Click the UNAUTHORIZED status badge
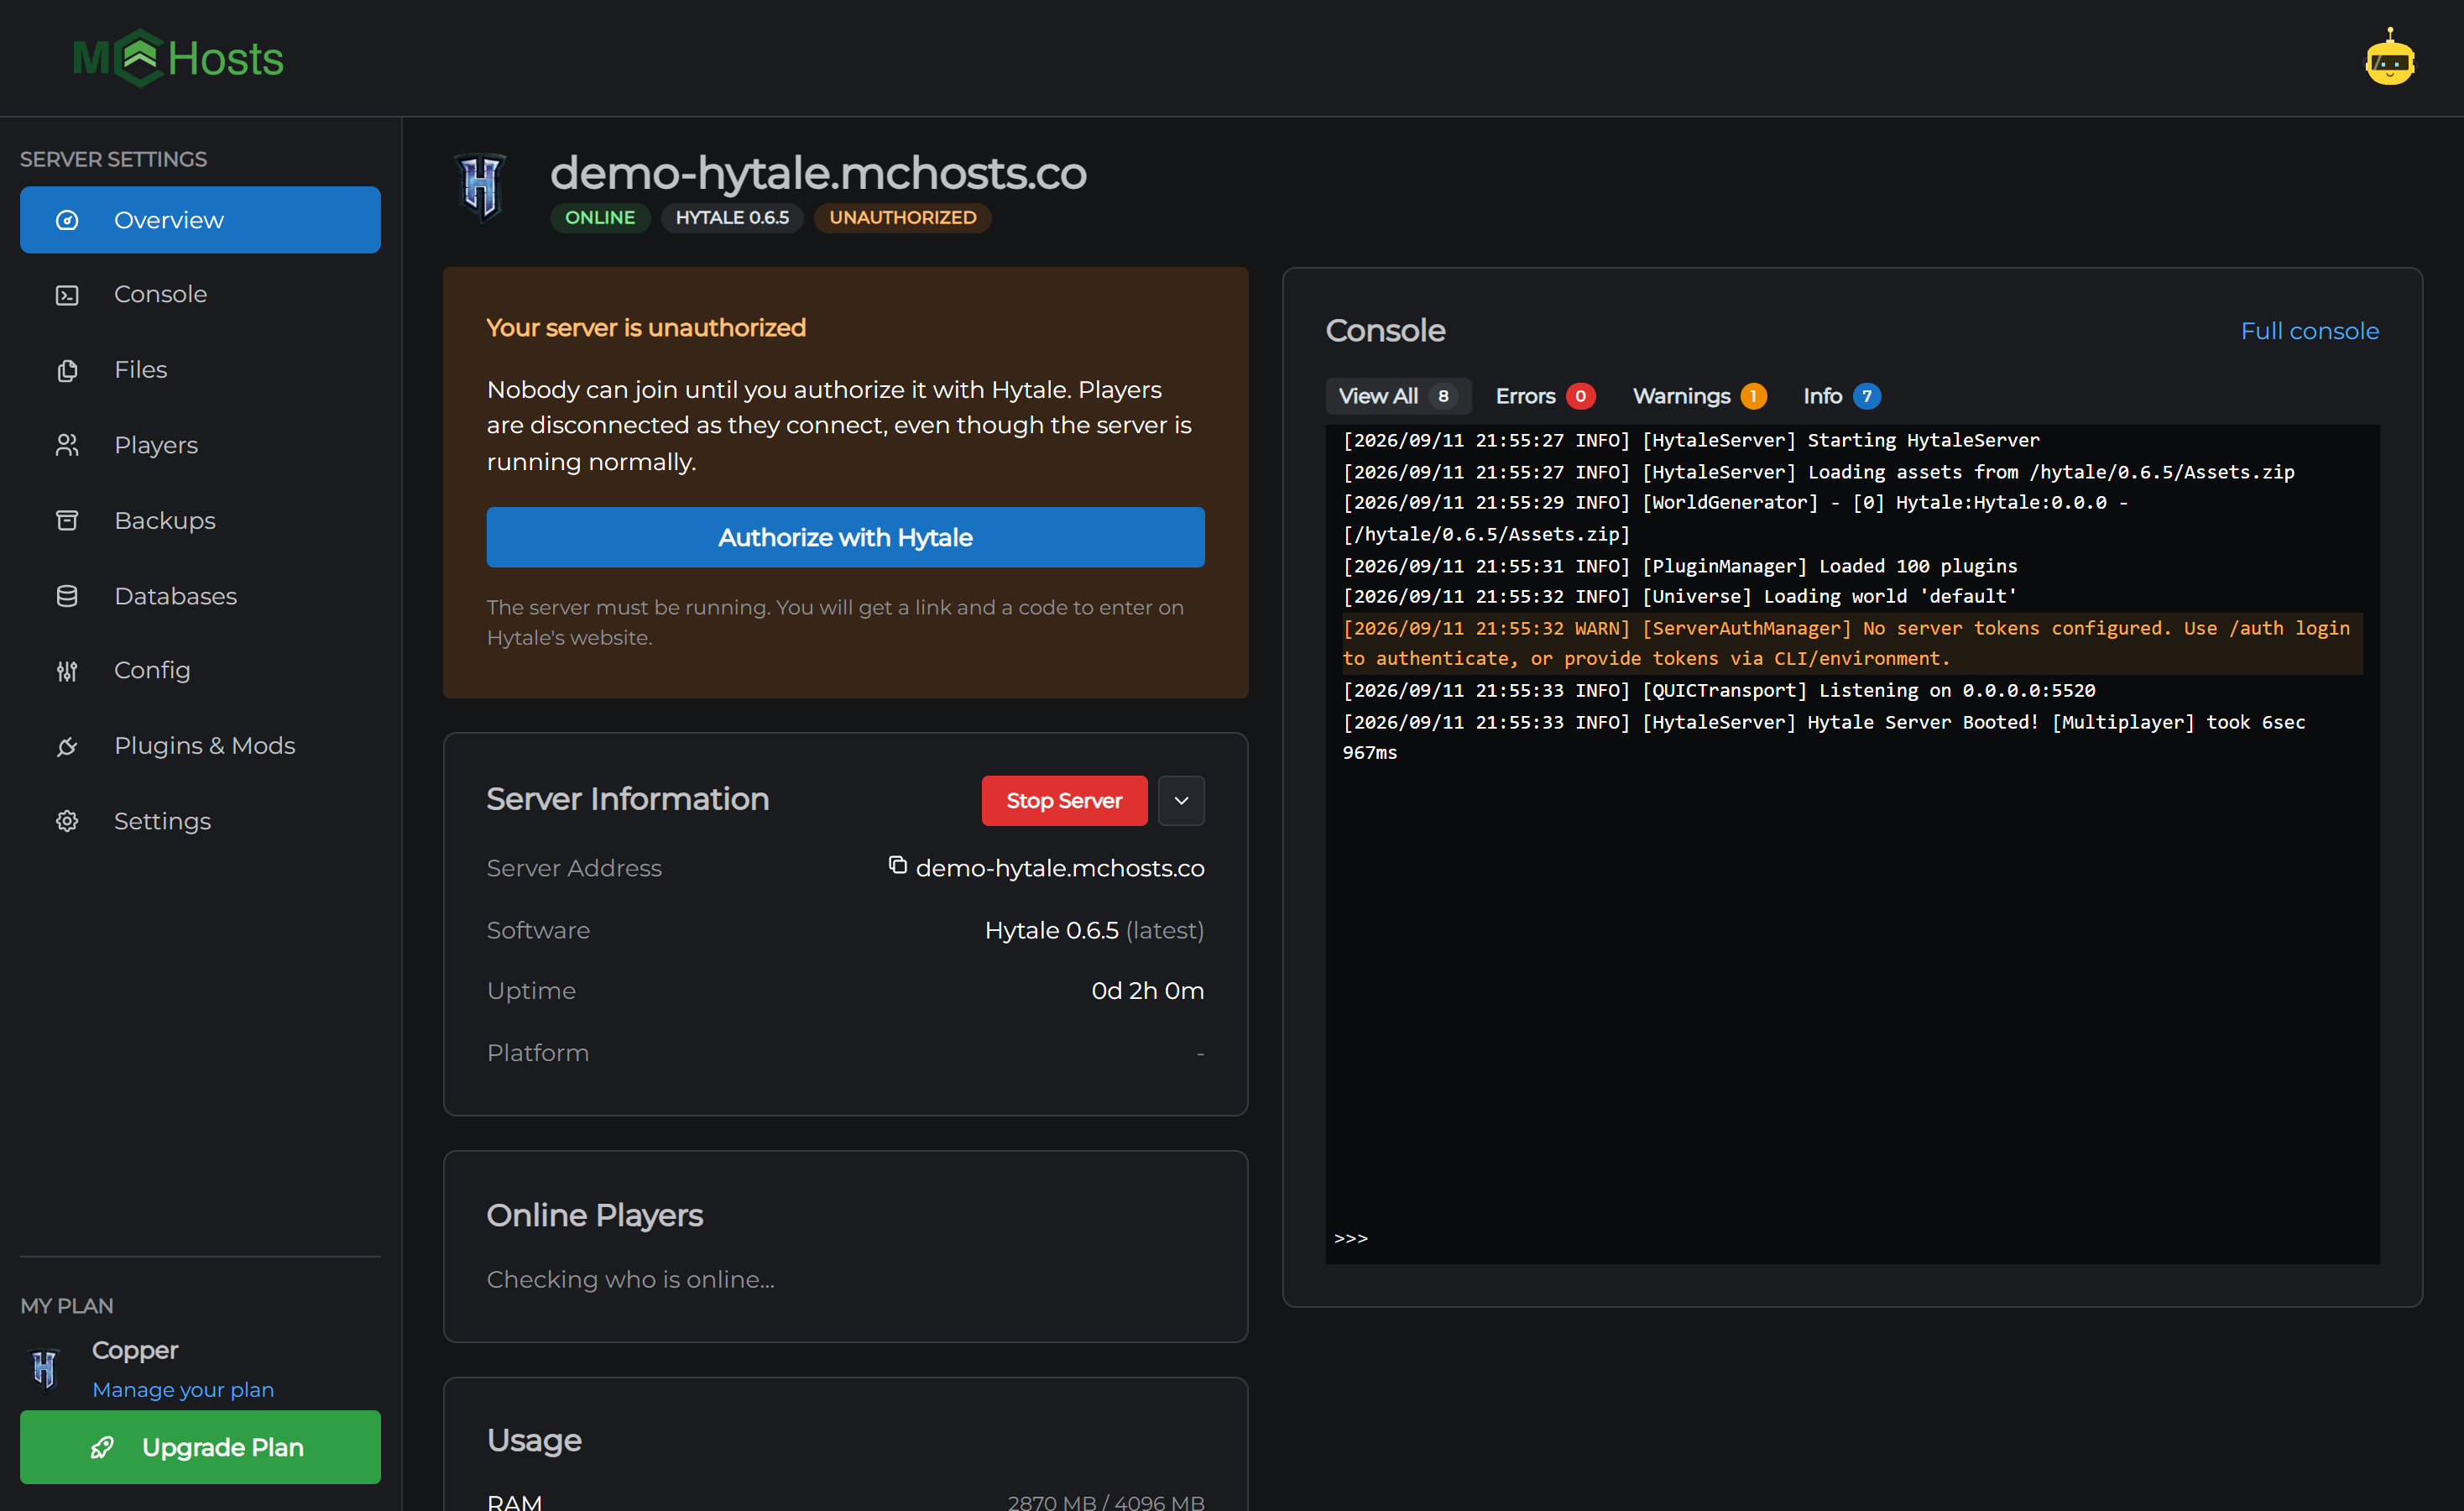 [x=902, y=217]
